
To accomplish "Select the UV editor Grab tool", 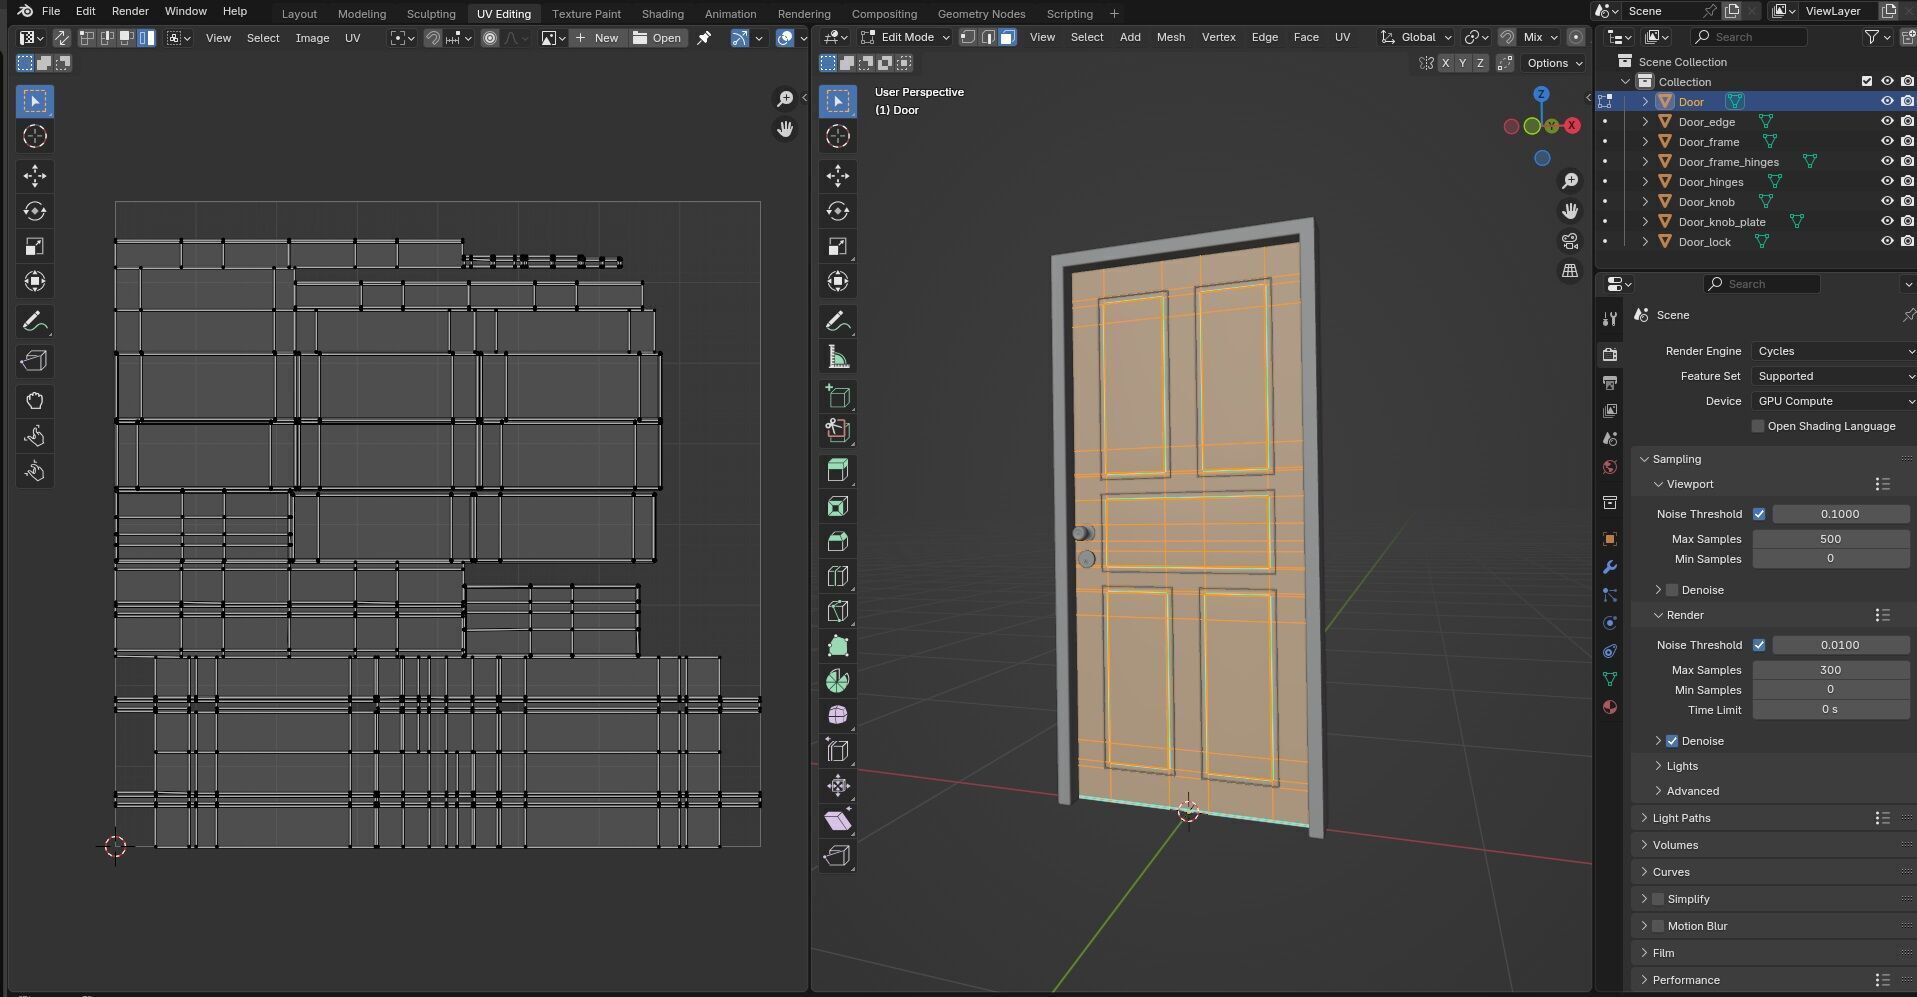I will (x=35, y=401).
